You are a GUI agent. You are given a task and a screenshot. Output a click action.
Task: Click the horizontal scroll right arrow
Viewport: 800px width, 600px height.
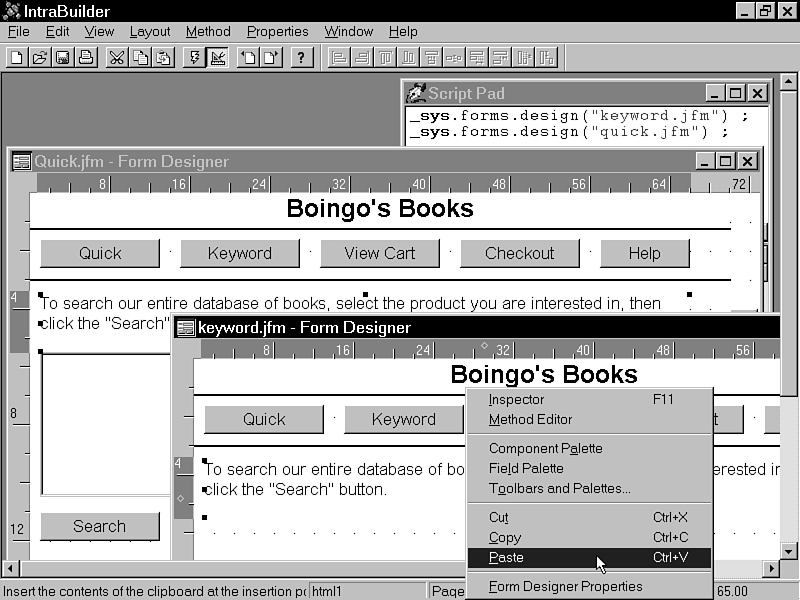pyautogui.click(x=771, y=568)
